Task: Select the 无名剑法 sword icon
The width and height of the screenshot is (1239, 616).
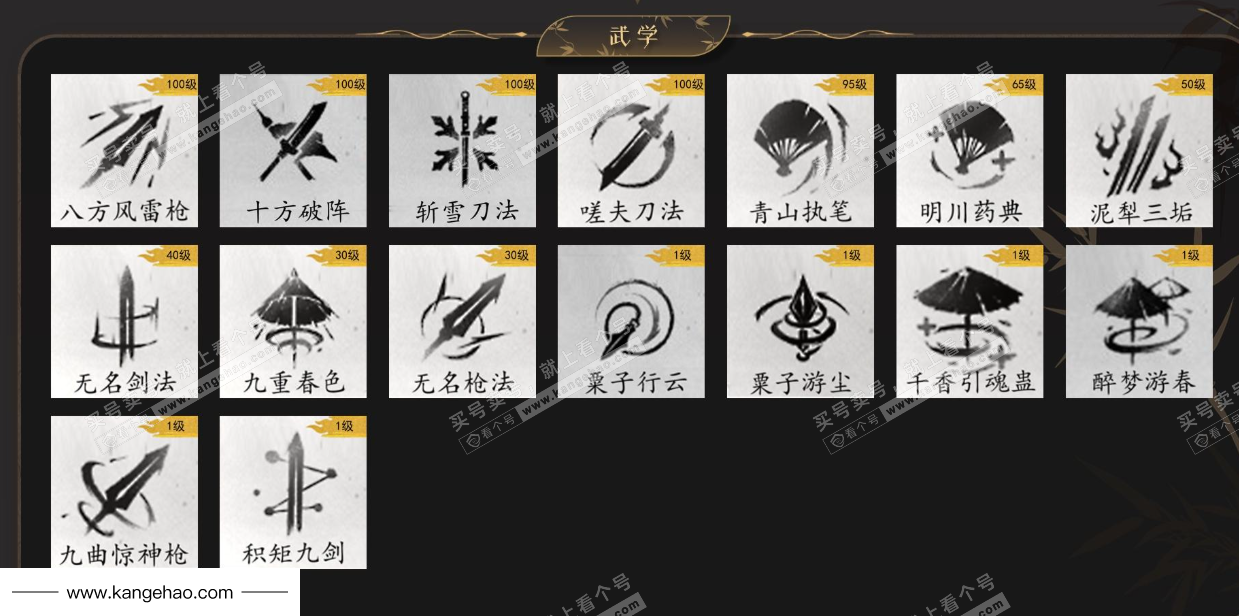Action: coord(125,322)
